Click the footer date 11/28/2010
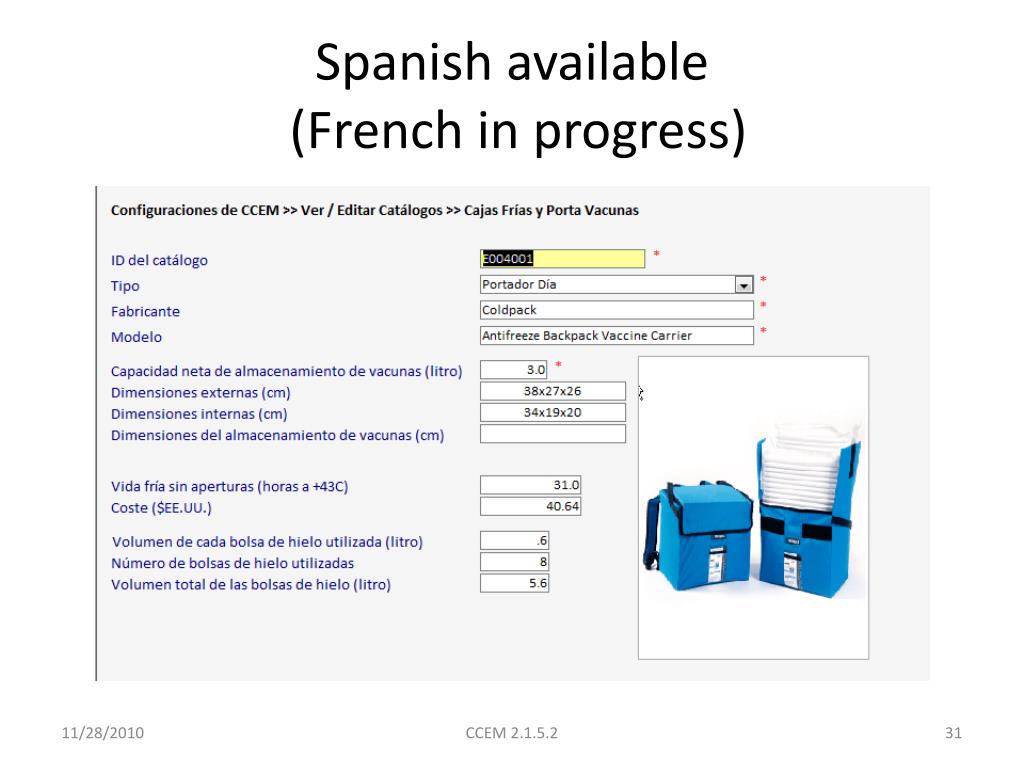1024x768 pixels. pos(103,733)
